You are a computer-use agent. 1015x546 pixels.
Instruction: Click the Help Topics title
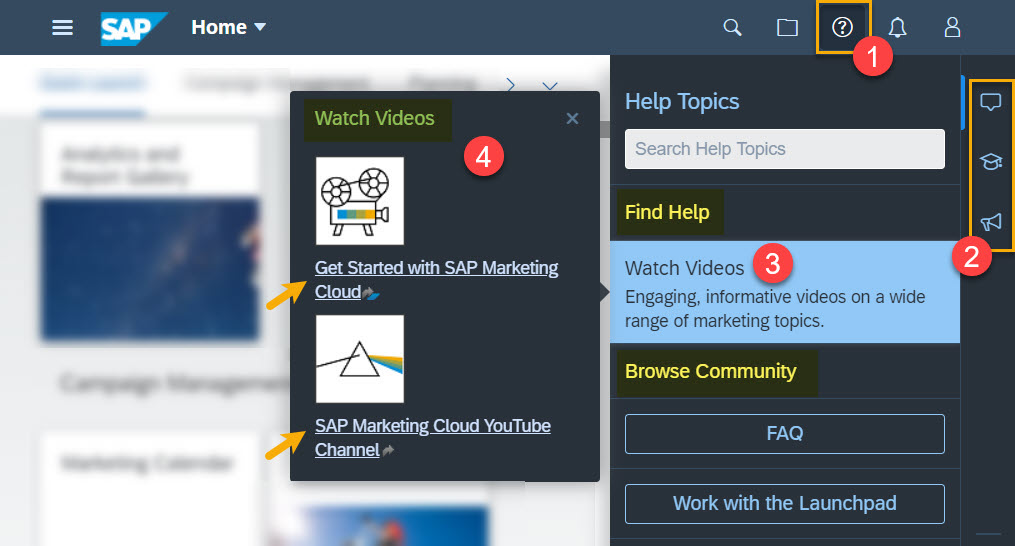tap(682, 102)
